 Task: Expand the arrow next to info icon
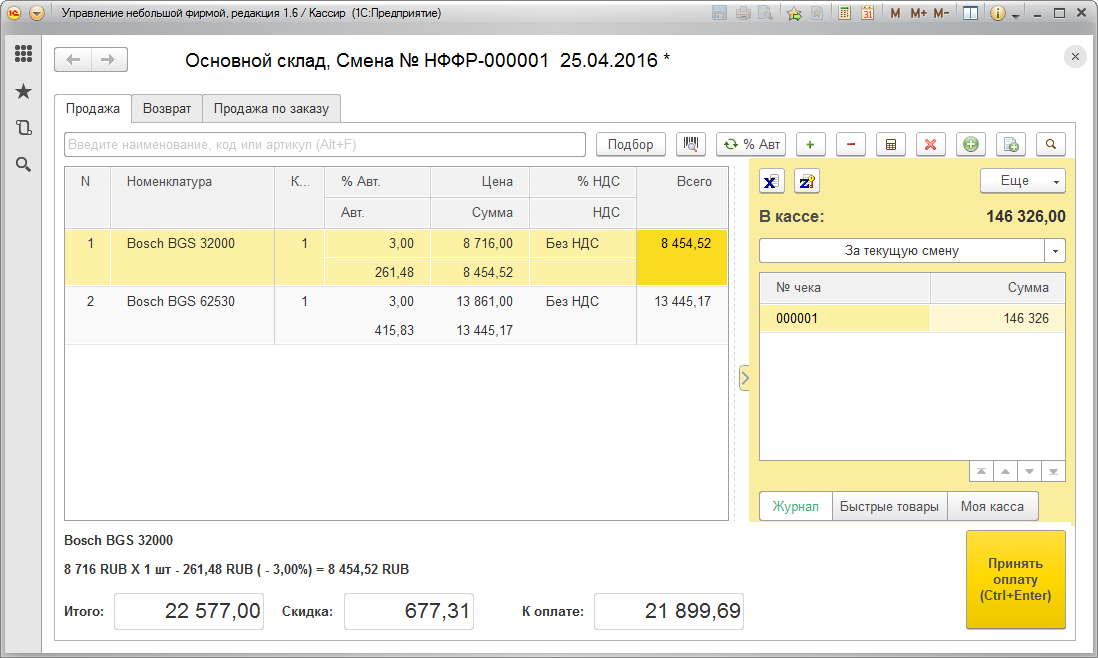click(x=1015, y=15)
